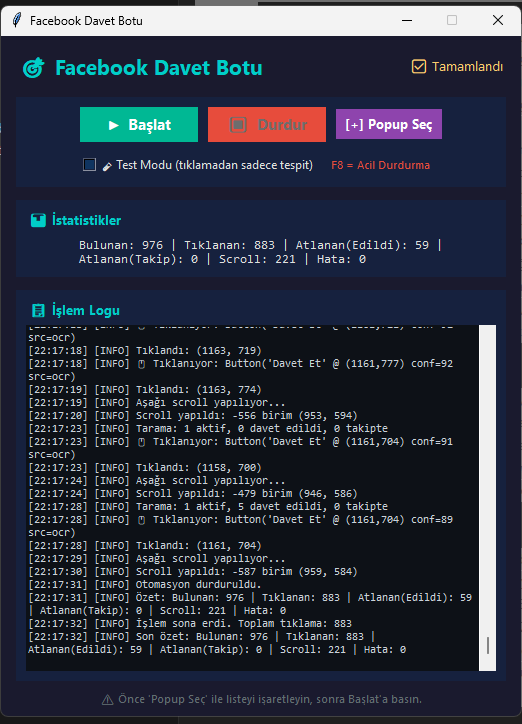Click the target icon beside Facebook Davet Botu
This screenshot has width=522, height=724.
coord(34,68)
